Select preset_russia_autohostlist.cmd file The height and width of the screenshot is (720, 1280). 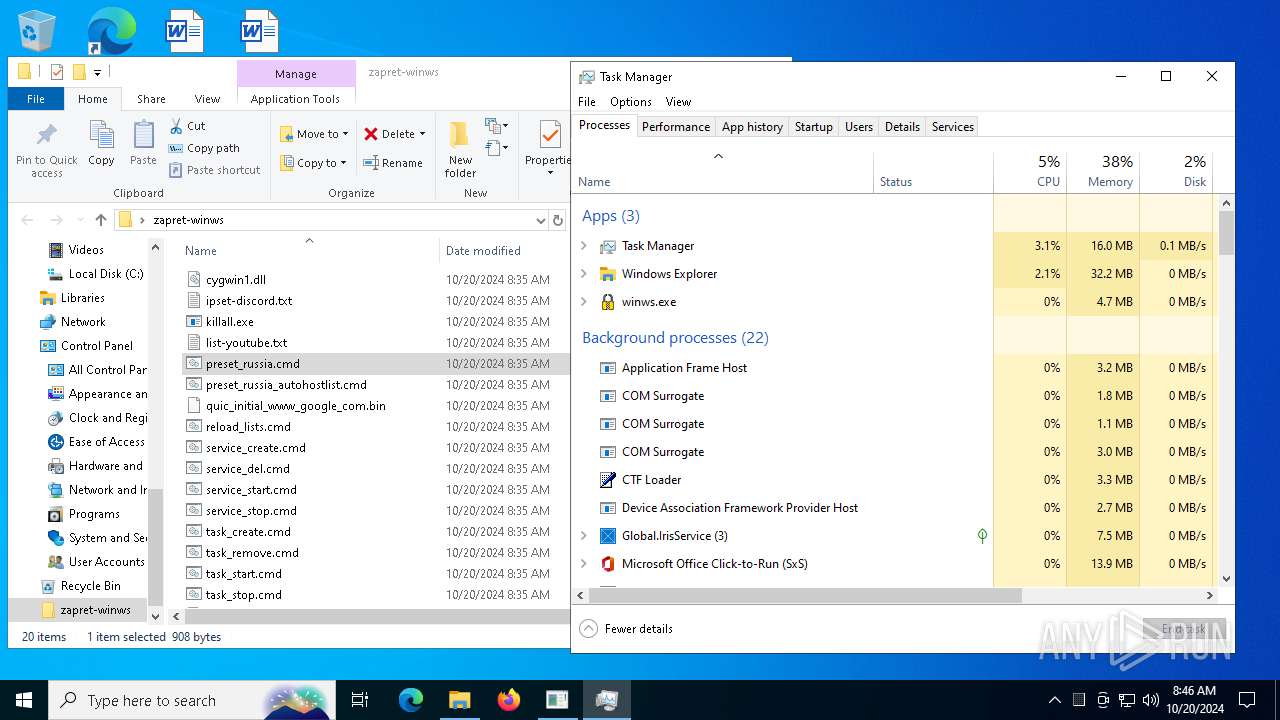point(286,385)
